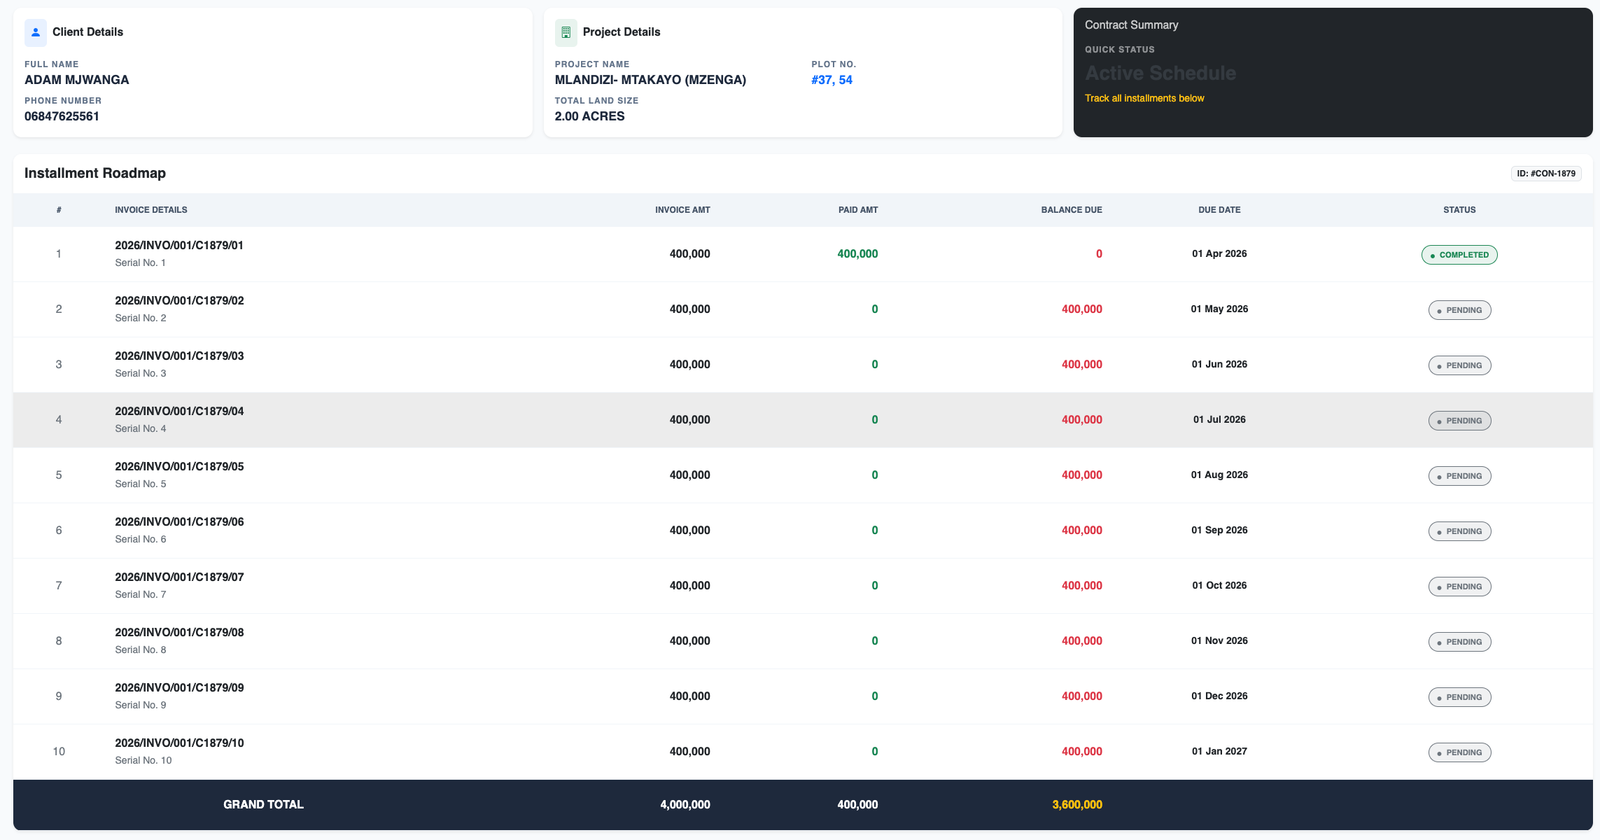Image resolution: width=1600 pixels, height=840 pixels.
Task: Click the Installment Roadmap heading
Action: (x=95, y=173)
